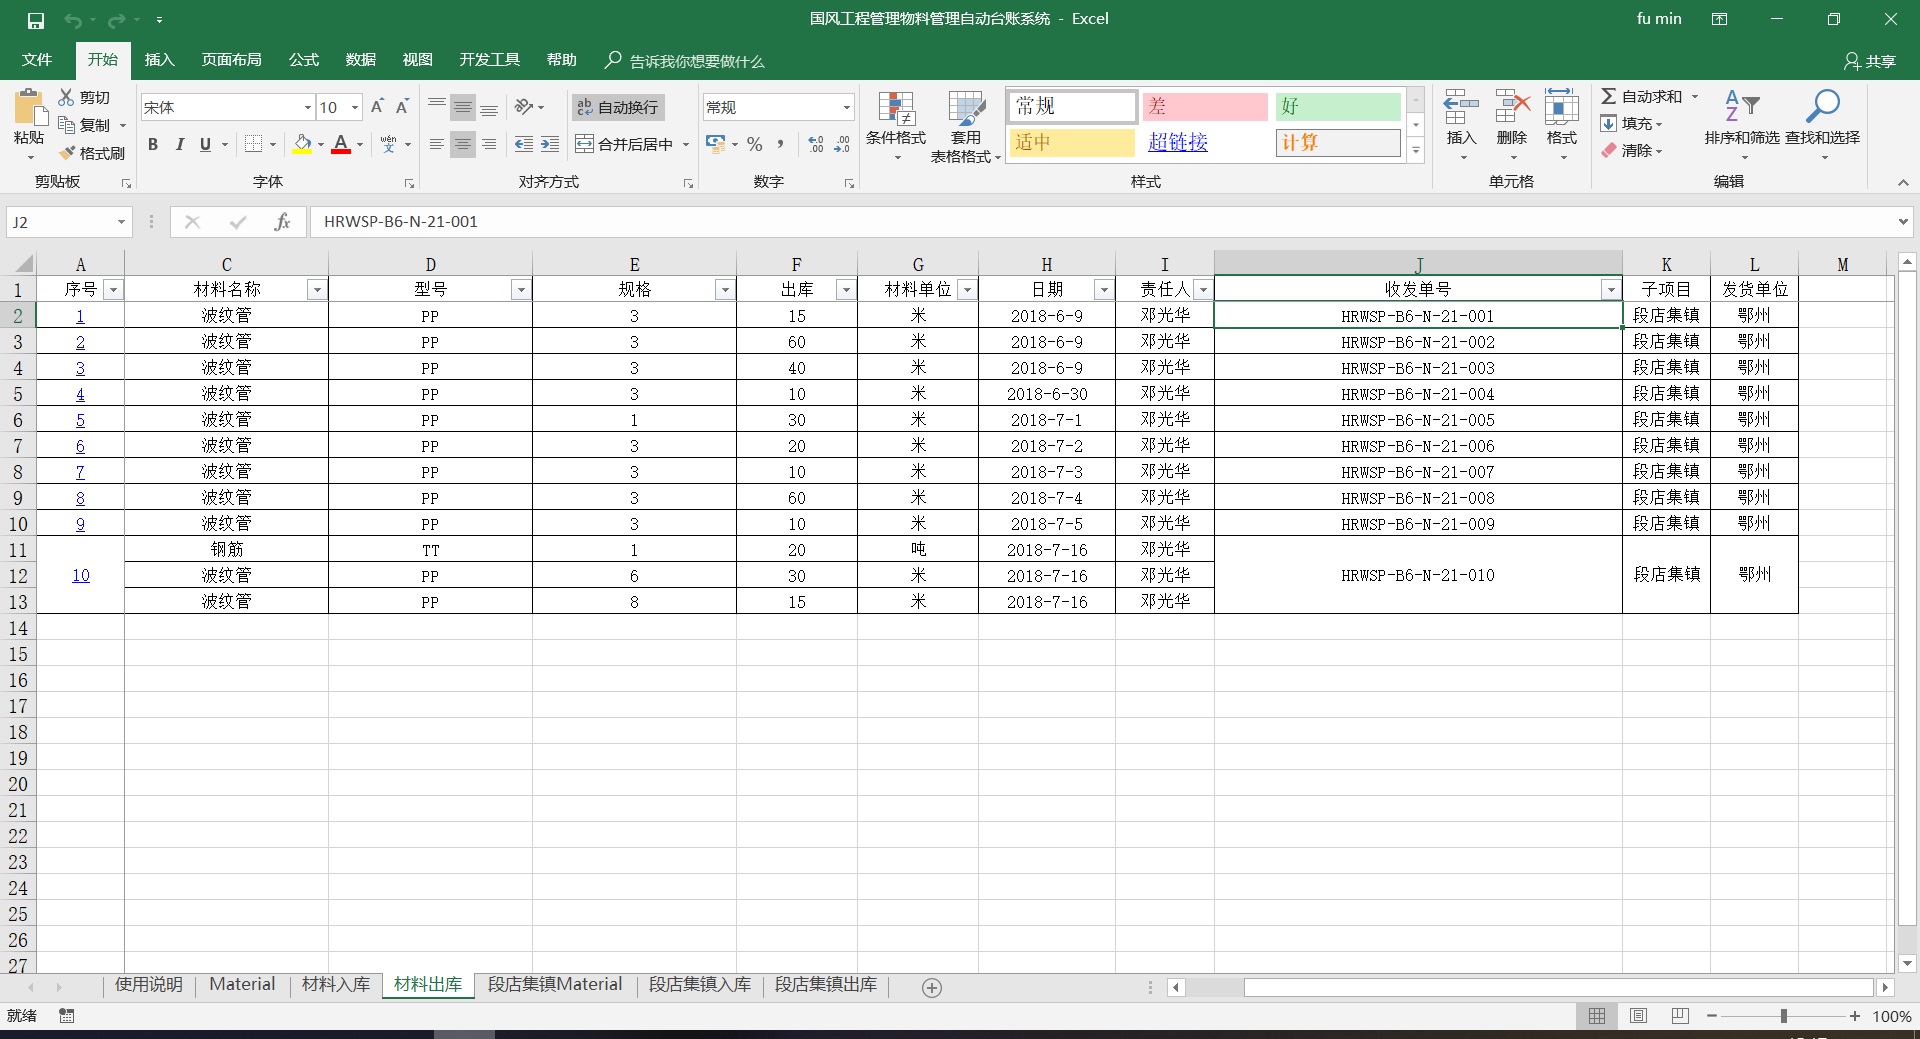Open the font size dropdown
The image size is (1920, 1039).
tap(354, 107)
